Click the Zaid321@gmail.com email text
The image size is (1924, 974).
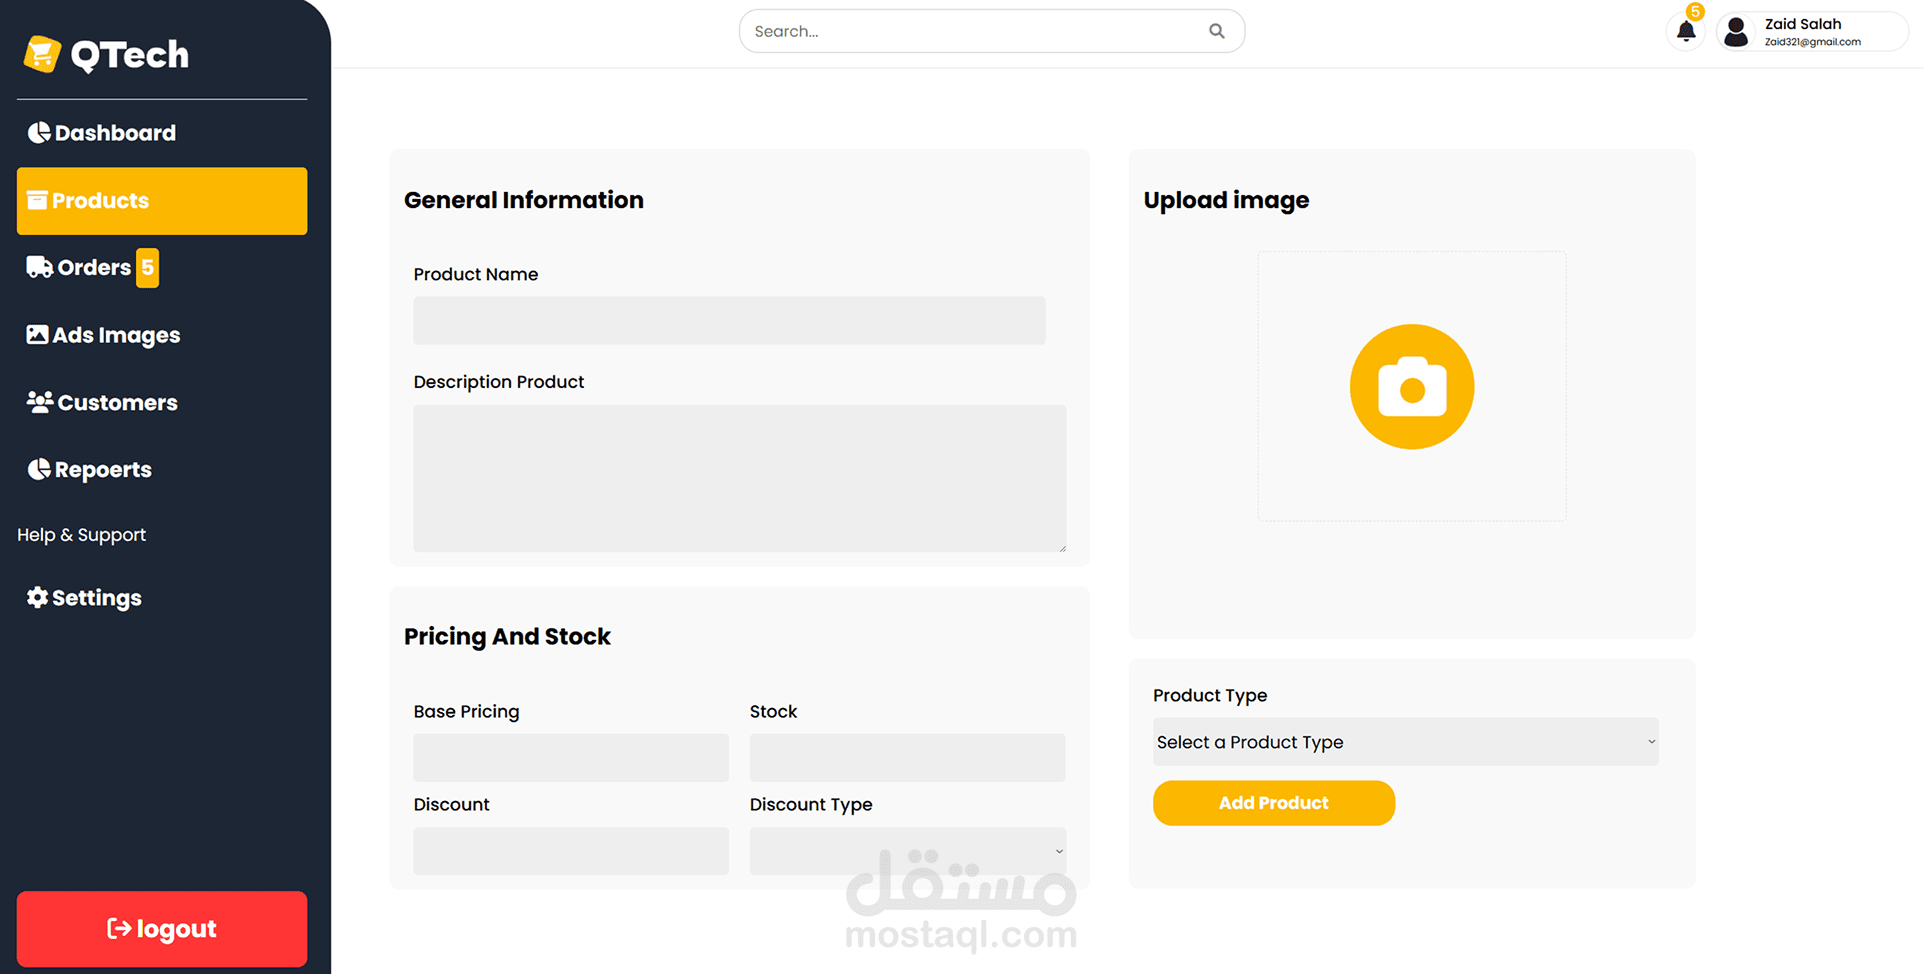click(x=1812, y=42)
